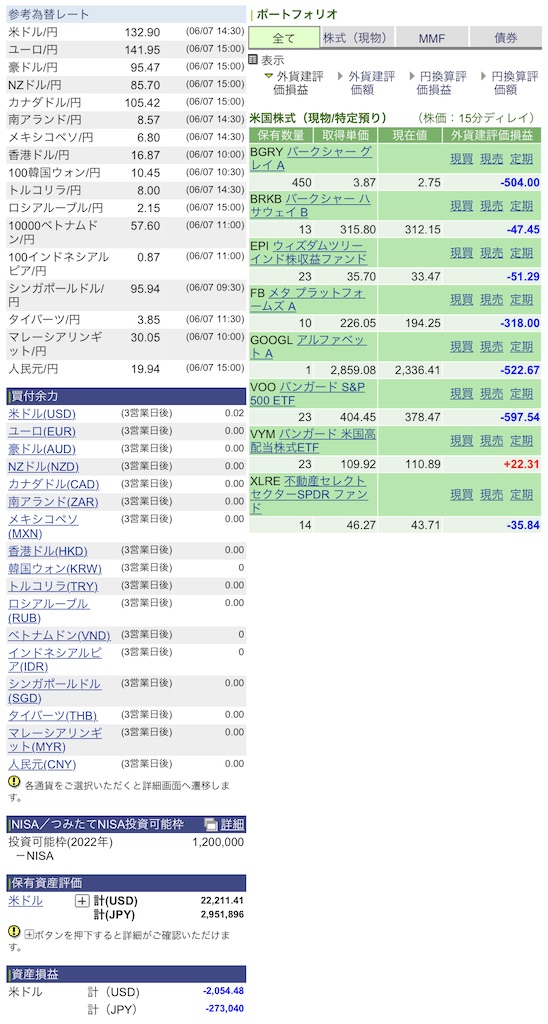Click 現売 for FB row

point(492,300)
